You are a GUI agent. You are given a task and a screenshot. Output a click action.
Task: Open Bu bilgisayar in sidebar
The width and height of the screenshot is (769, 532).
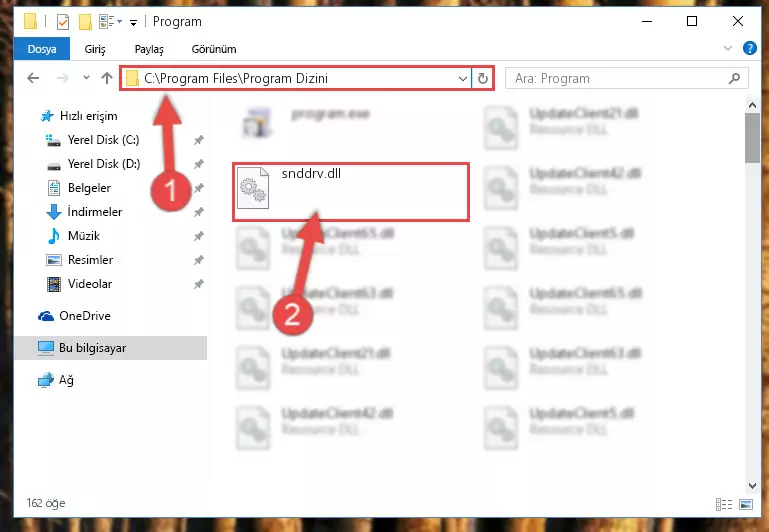tap(110, 348)
